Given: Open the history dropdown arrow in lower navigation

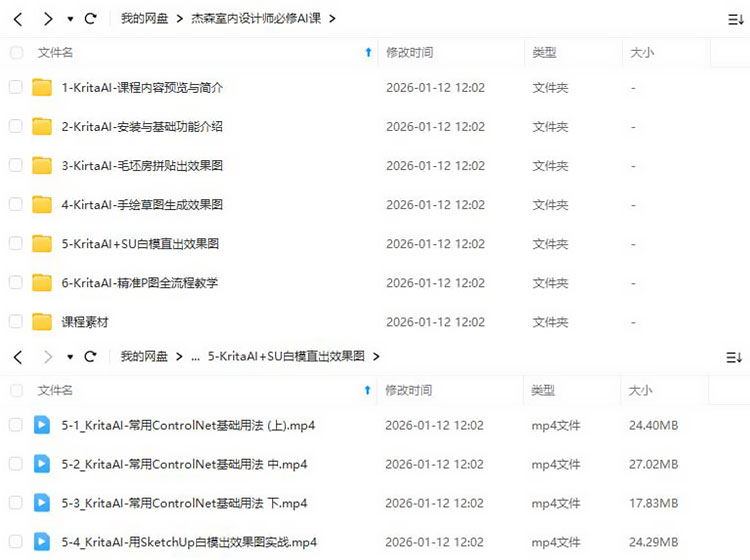Looking at the screenshot, I should (x=70, y=357).
